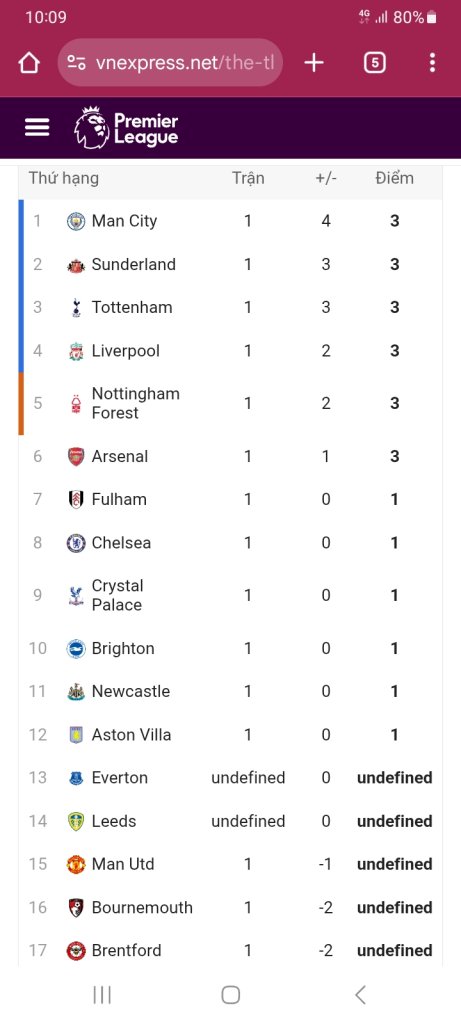The width and height of the screenshot is (461, 1024).
Task: Tap Android recent apps button
Action: pyautogui.click(x=102, y=995)
